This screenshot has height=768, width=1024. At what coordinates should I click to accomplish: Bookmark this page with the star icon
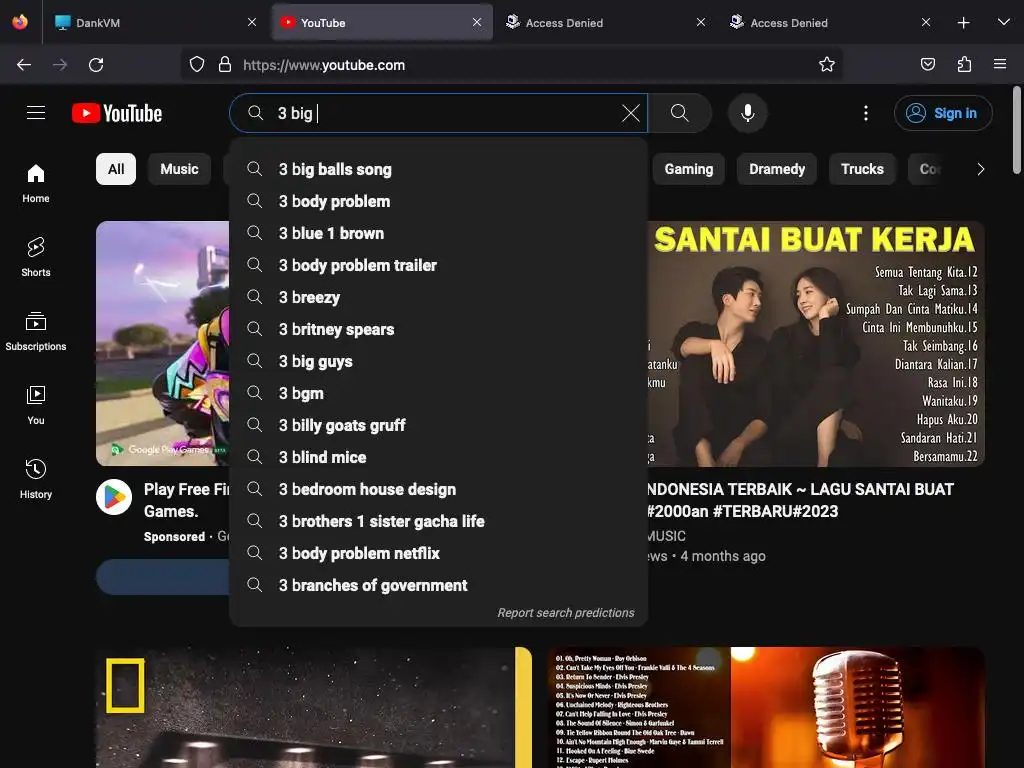827,64
